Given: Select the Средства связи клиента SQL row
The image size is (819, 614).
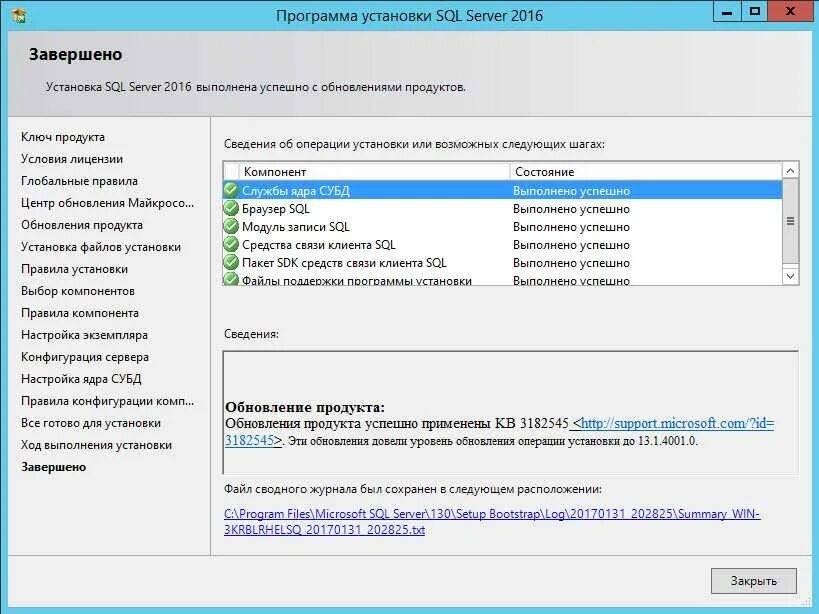Looking at the screenshot, I should click(x=502, y=245).
